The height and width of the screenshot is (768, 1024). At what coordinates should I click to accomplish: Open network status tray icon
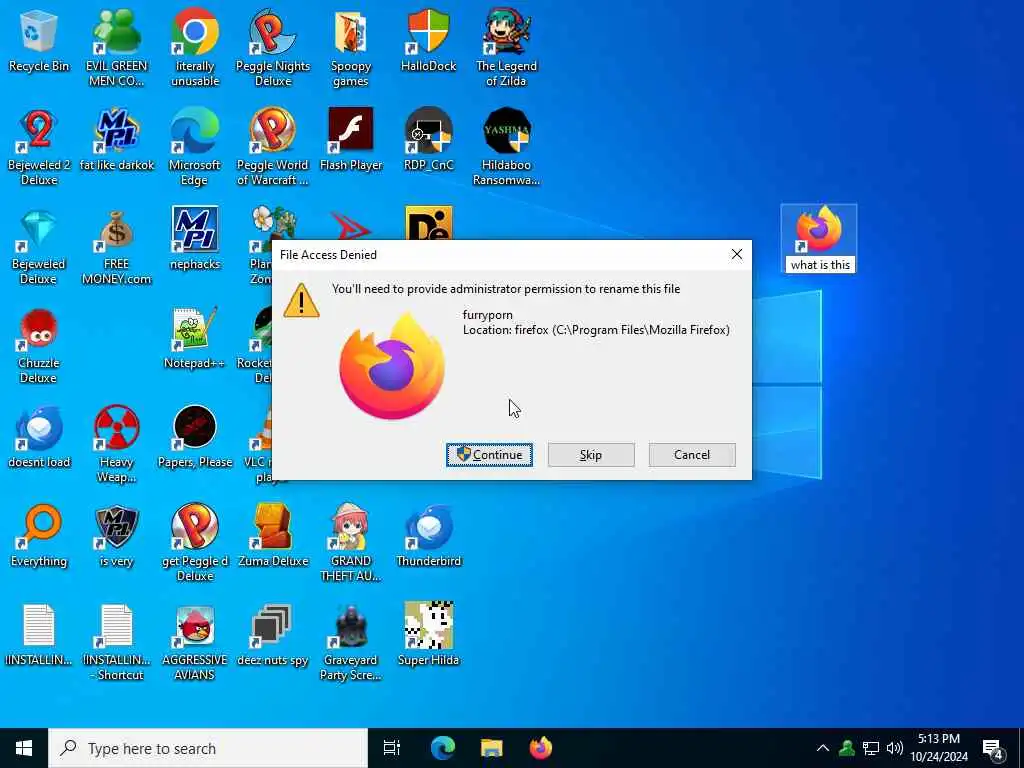pyautogui.click(x=871, y=748)
